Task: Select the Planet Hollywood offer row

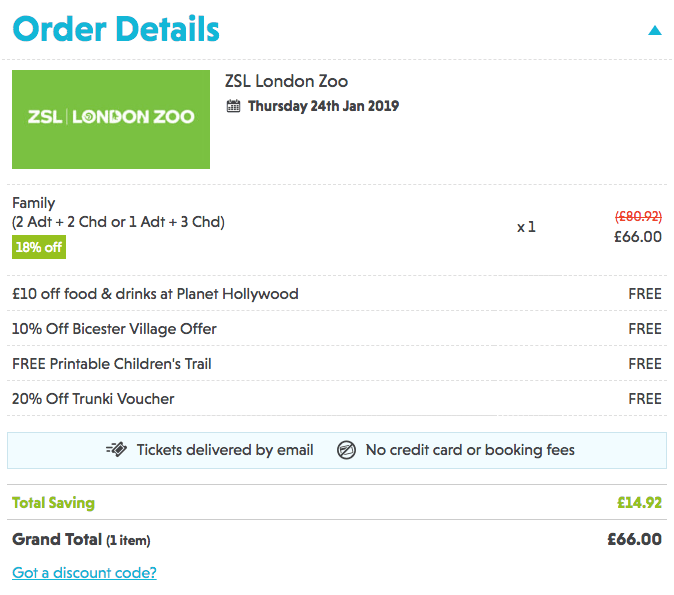Action: 337,294
